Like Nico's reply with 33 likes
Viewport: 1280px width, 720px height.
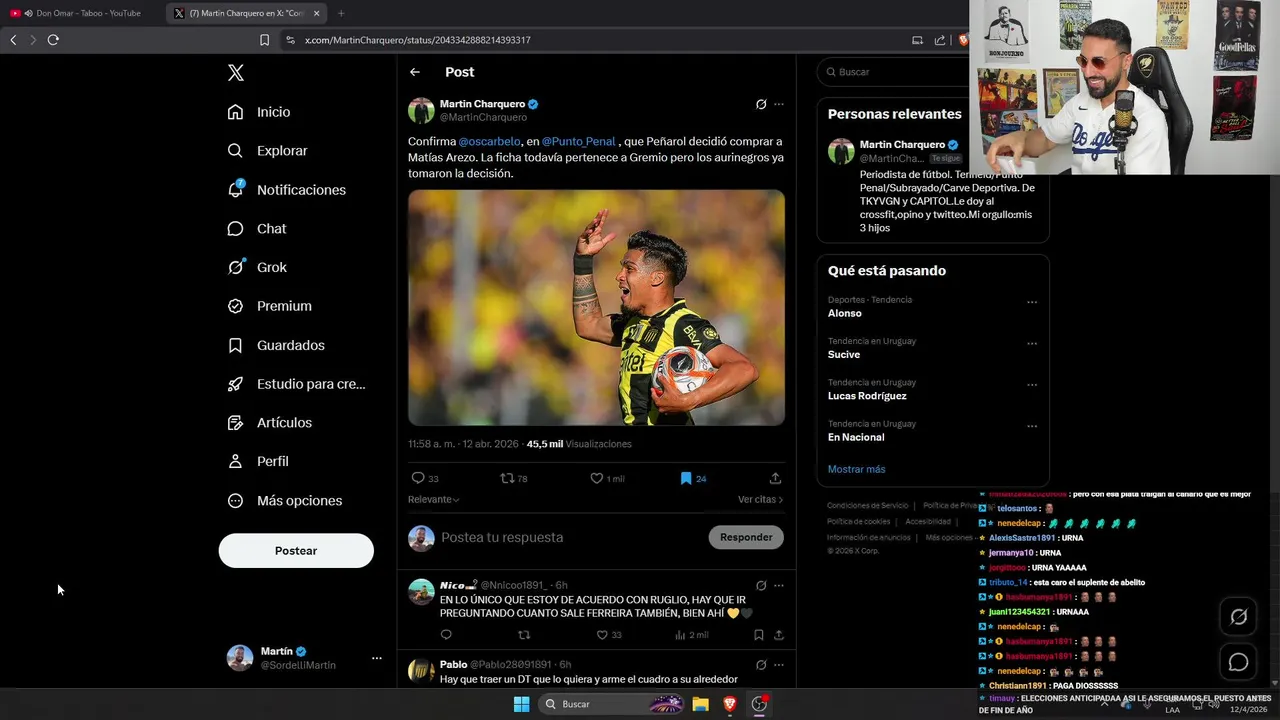coord(602,635)
